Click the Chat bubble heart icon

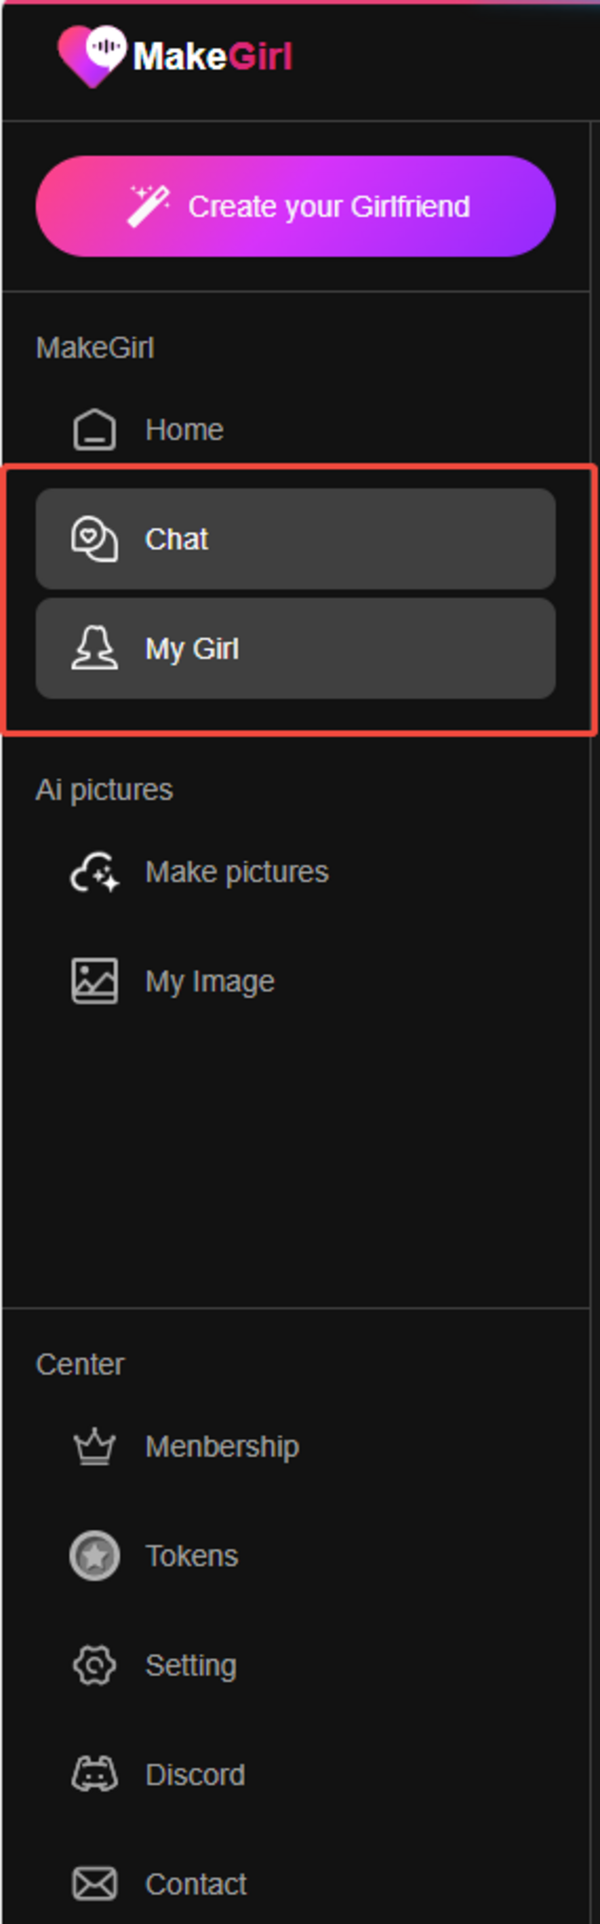click(95, 539)
